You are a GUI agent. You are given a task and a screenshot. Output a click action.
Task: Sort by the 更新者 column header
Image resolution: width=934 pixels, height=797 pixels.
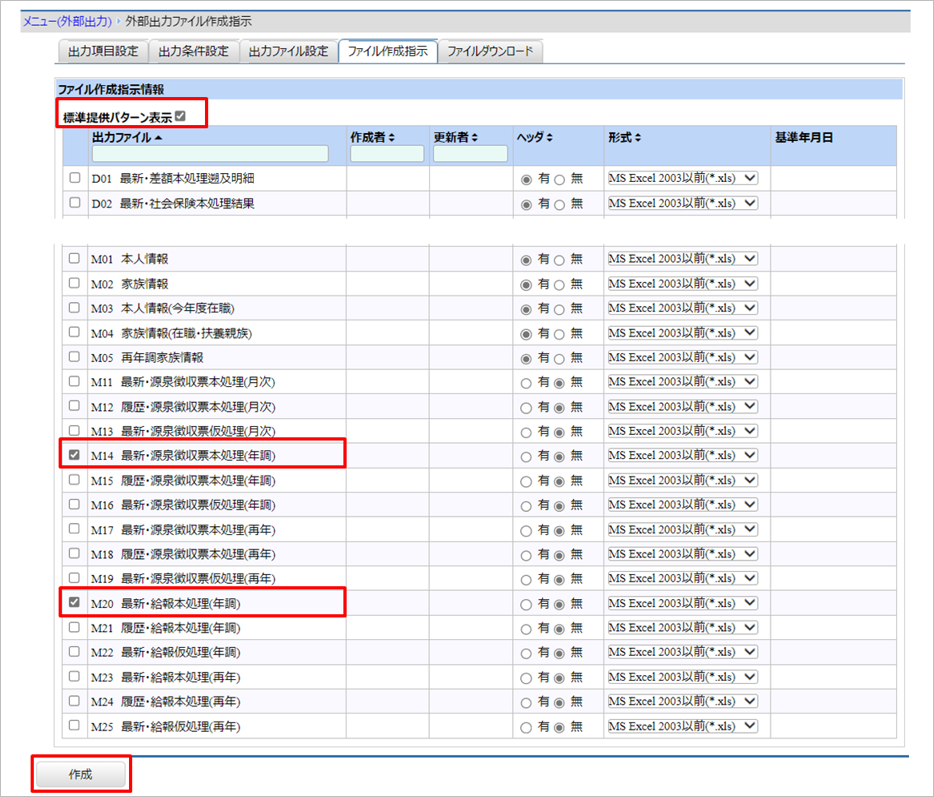click(456, 138)
